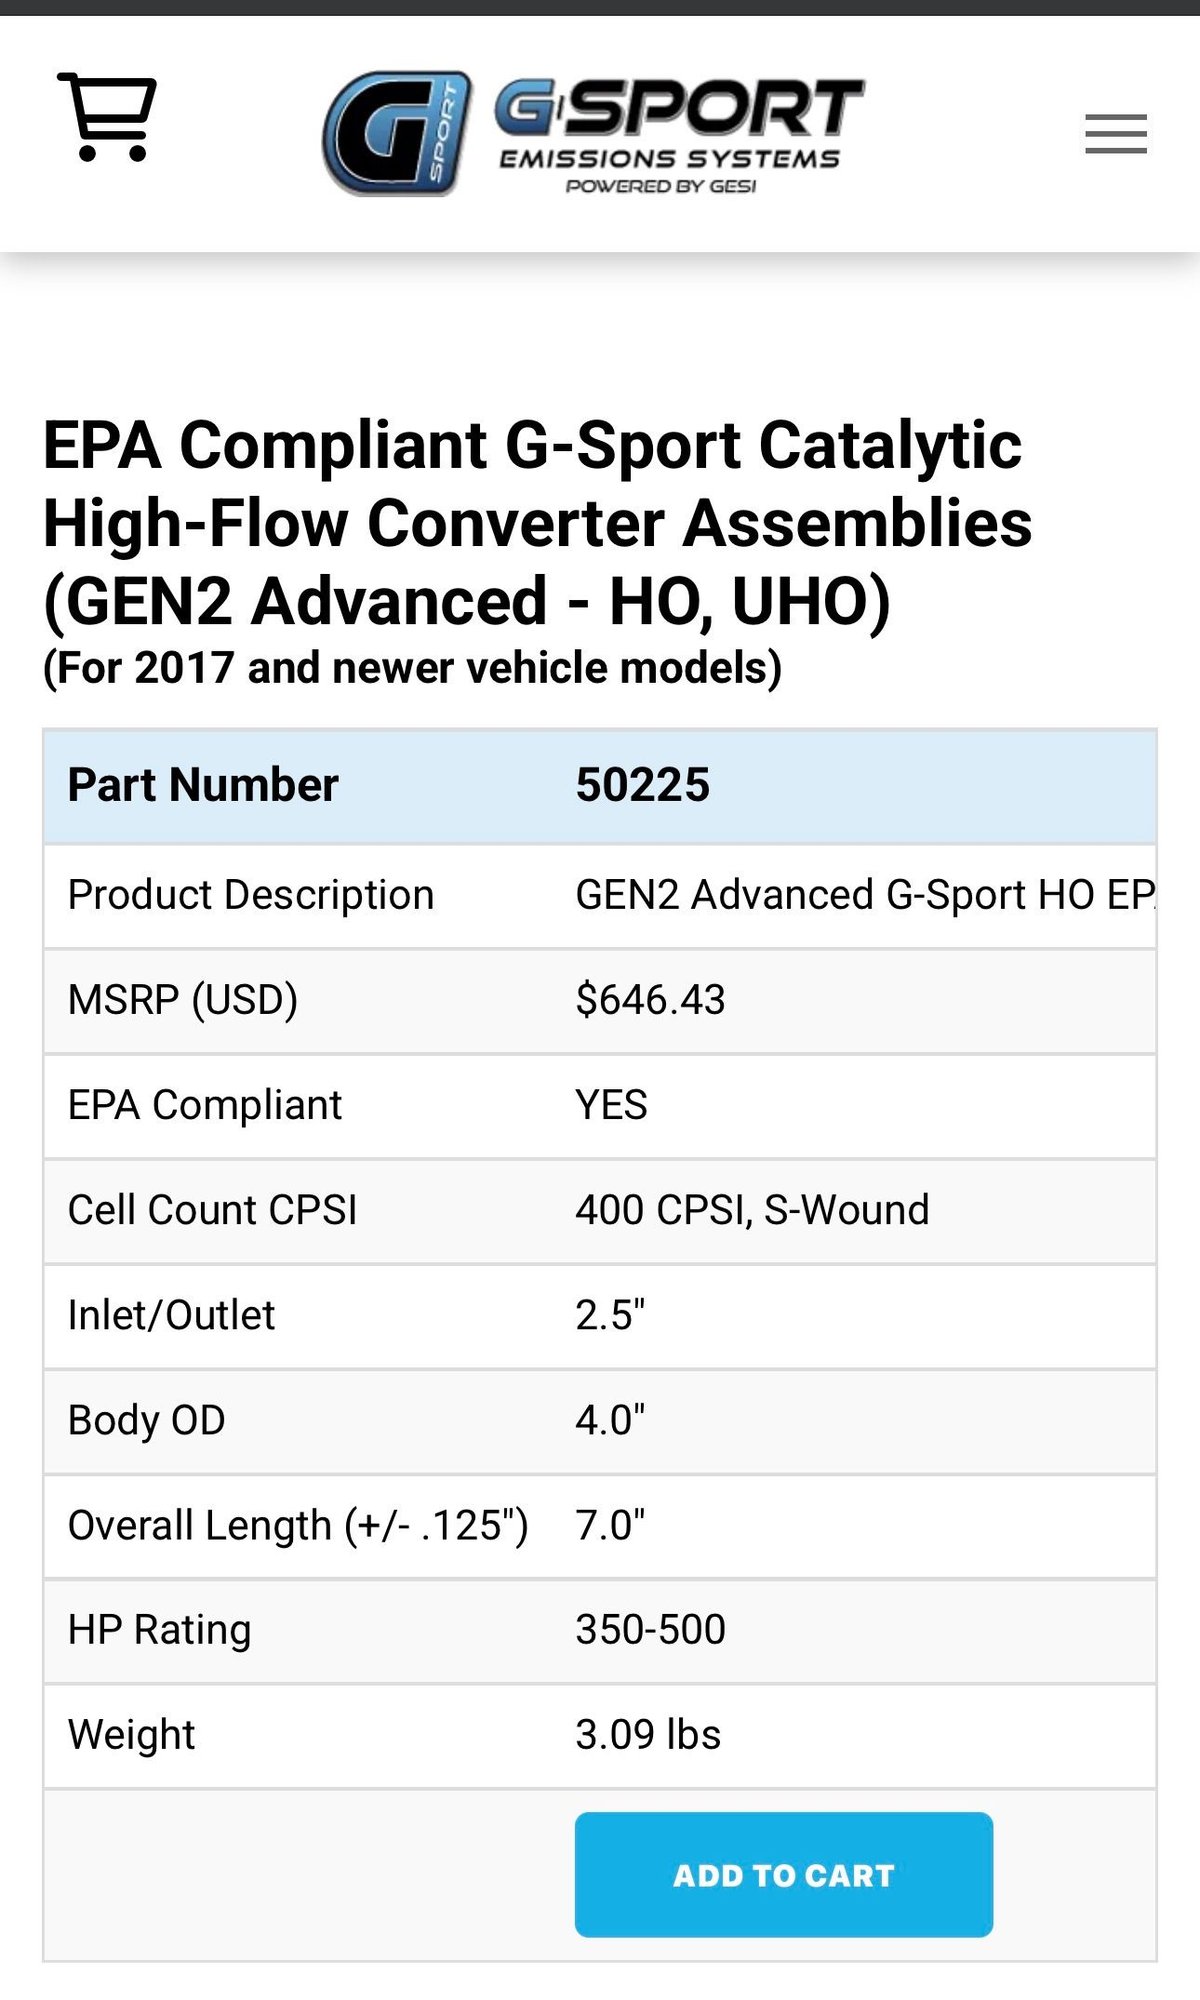This screenshot has height=2000, width=1200.
Task: Click the 2017 and newer vehicle models subtitle
Action: pyautogui.click(x=412, y=667)
